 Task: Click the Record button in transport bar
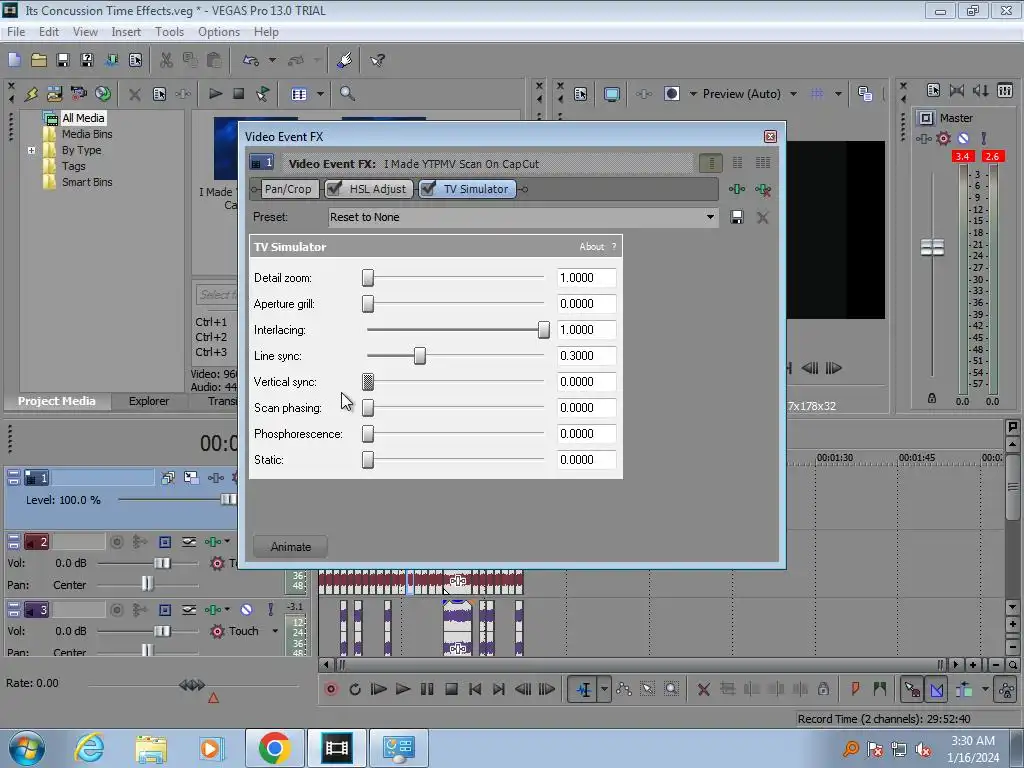point(331,689)
